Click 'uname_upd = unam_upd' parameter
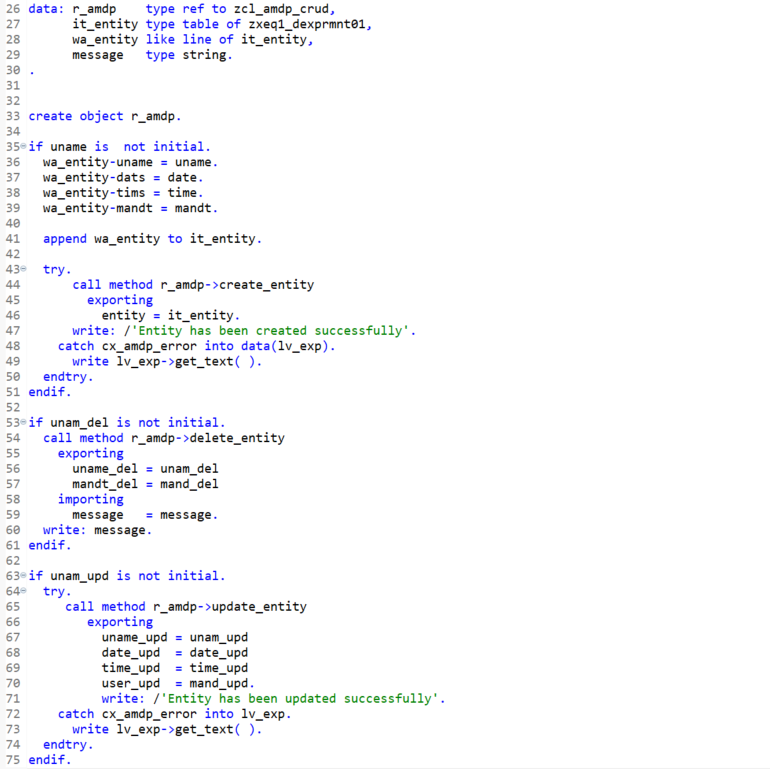Image resolution: width=770 pixels, height=769 pixels. coord(175,637)
